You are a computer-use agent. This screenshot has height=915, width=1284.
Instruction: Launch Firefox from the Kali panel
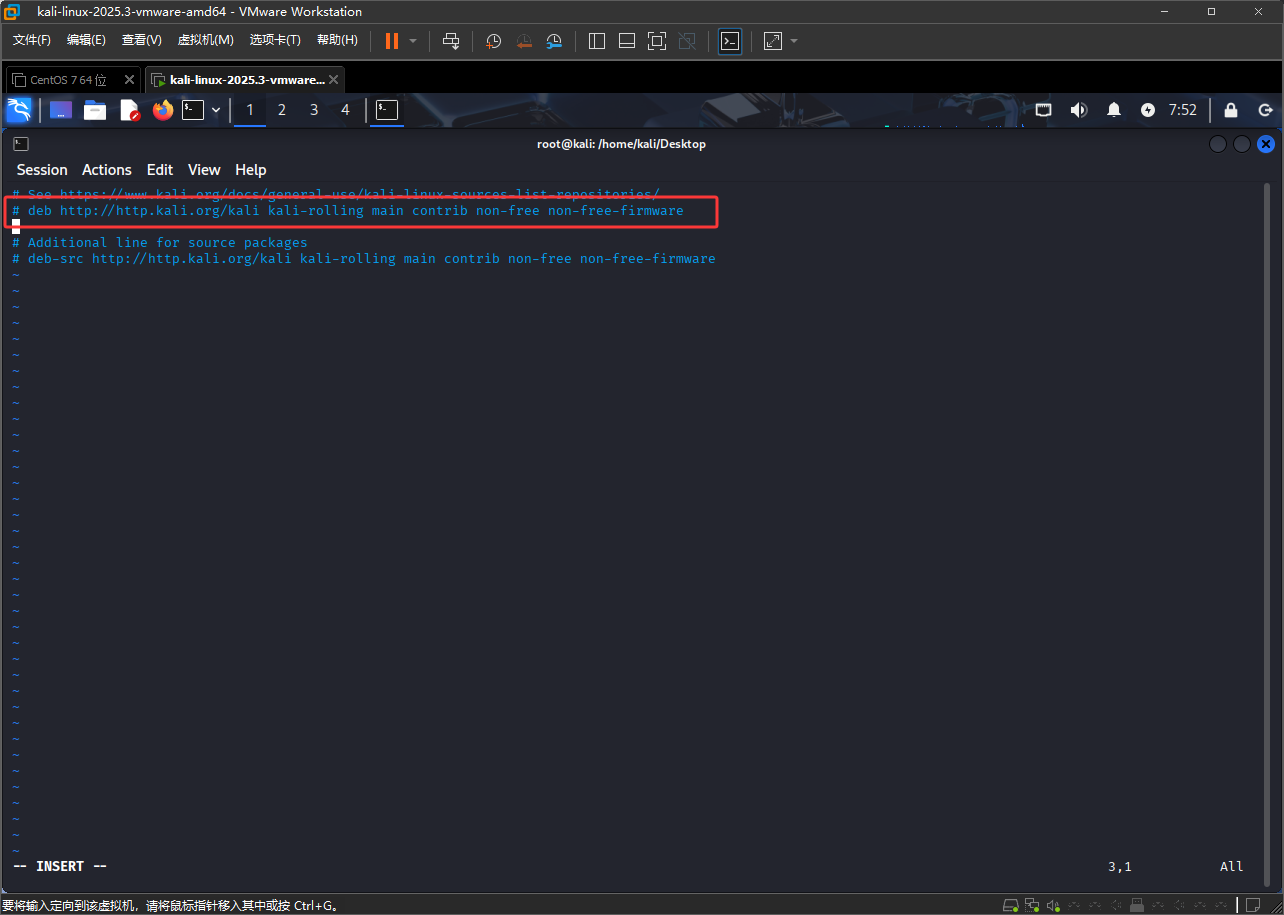click(163, 110)
